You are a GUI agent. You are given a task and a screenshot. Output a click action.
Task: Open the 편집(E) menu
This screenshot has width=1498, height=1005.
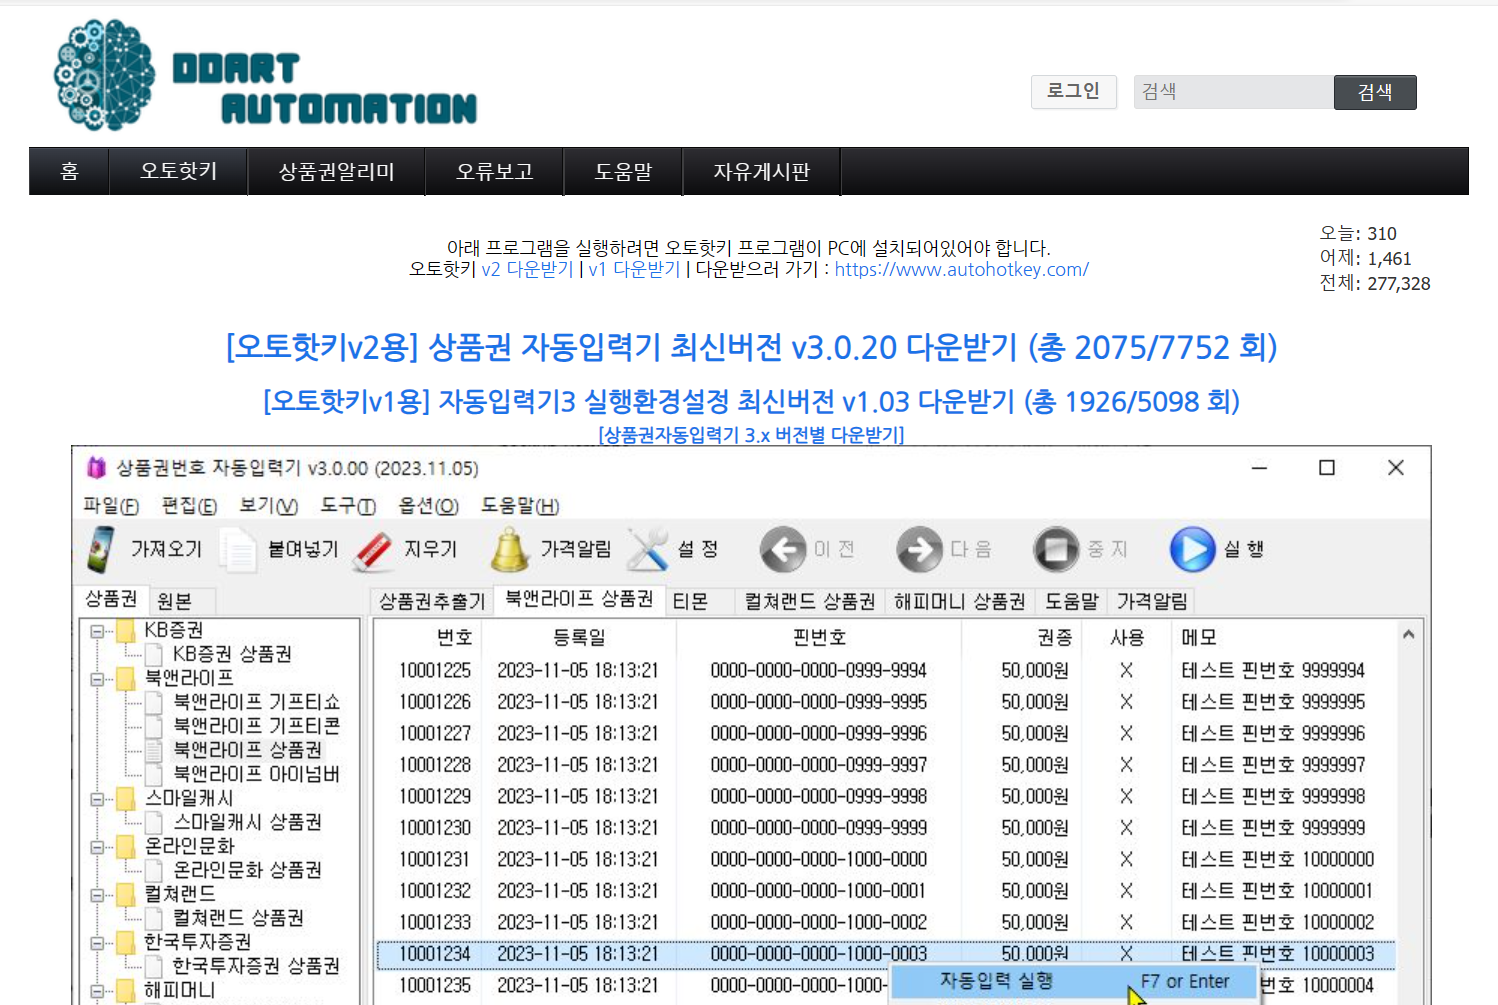189,506
